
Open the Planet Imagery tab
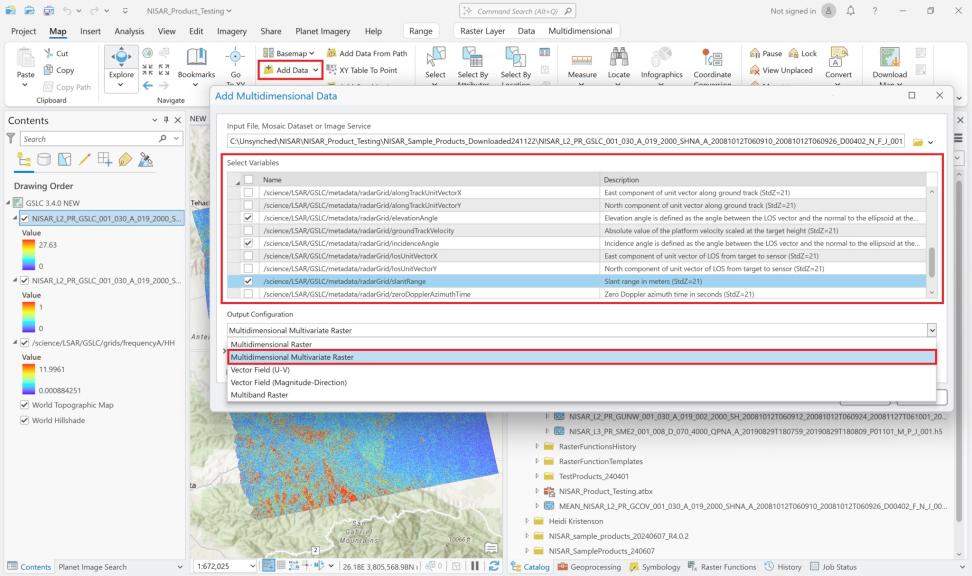click(x=322, y=31)
